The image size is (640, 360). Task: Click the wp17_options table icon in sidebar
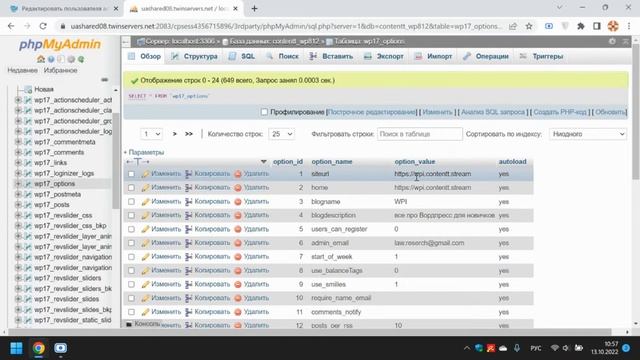point(28,184)
